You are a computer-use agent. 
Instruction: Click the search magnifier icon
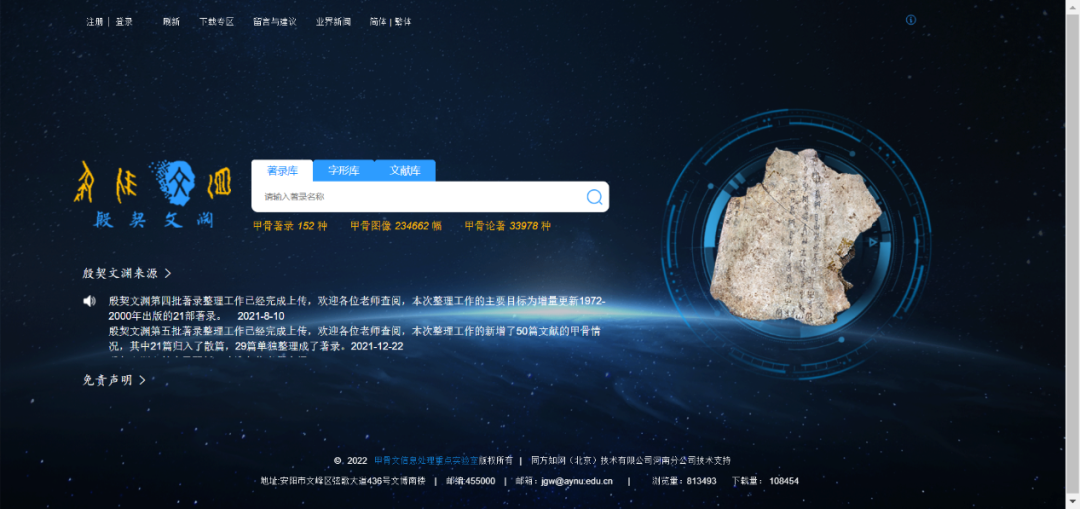(594, 197)
